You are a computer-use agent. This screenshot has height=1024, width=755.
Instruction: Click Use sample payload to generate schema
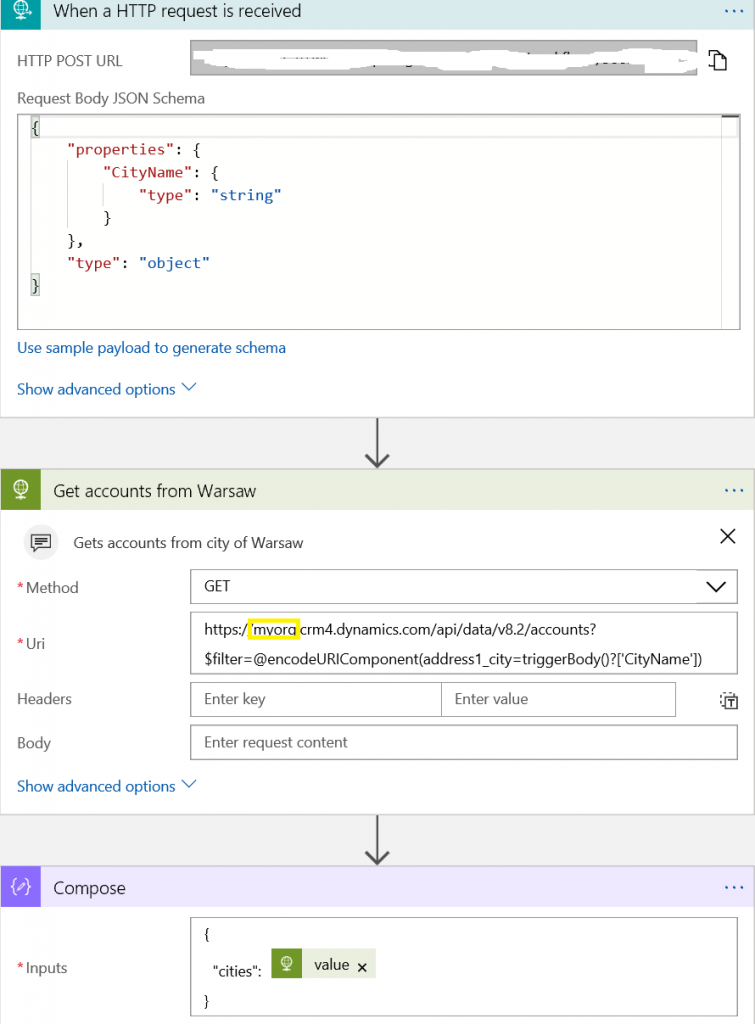(x=151, y=348)
